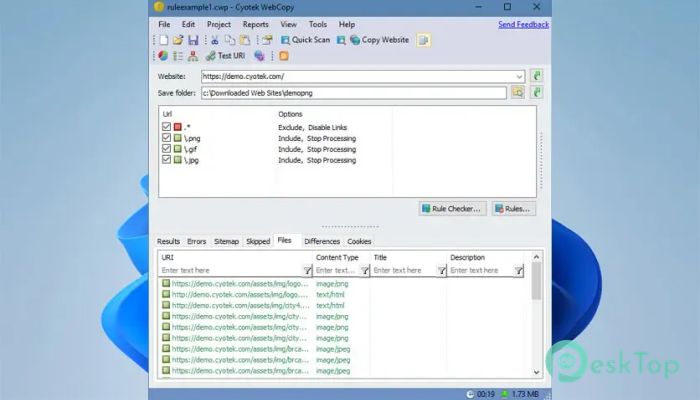This screenshot has width=700, height=400.
Task: Open the Content Type filter funnel
Action: click(365, 271)
